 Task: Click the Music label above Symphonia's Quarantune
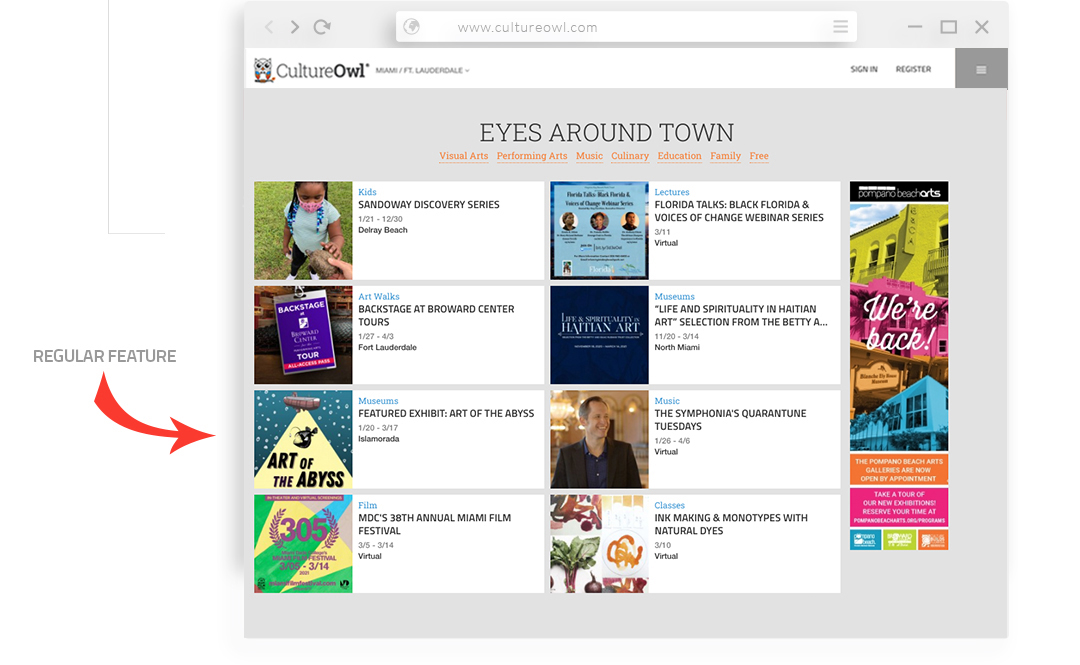pos(667,400)
